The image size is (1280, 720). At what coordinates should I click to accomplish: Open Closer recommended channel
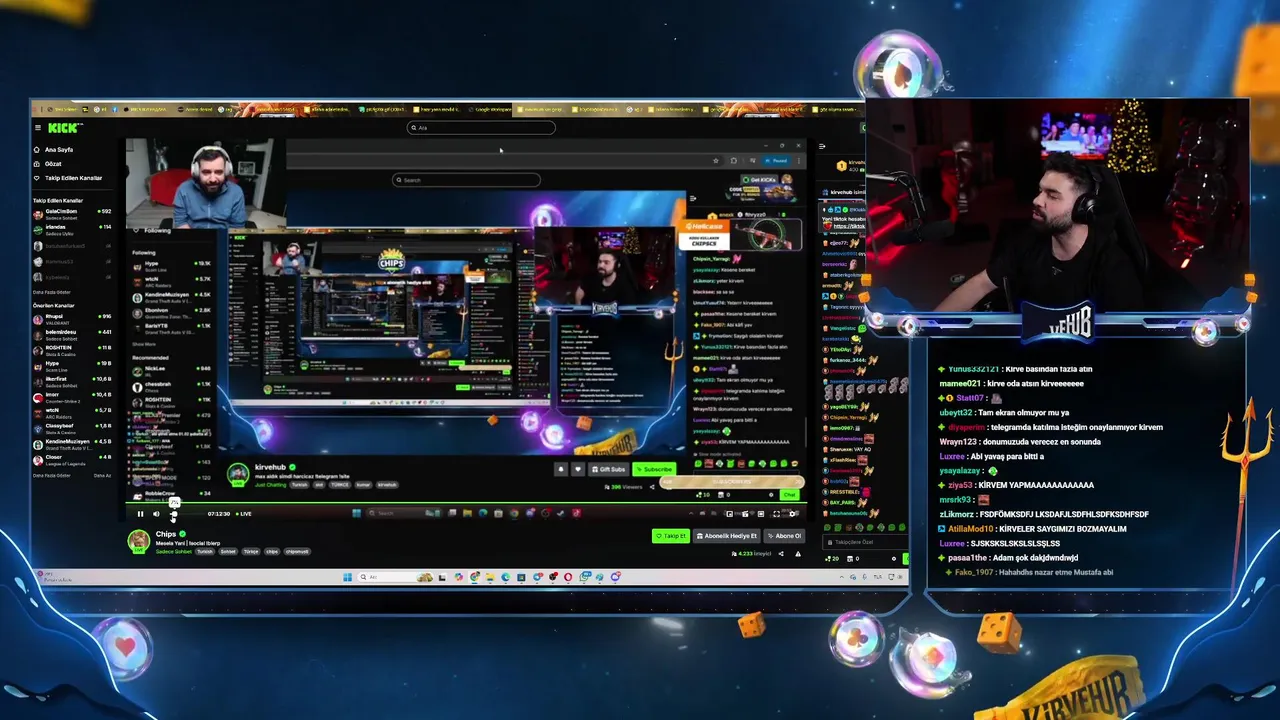(x=72, y=458)
